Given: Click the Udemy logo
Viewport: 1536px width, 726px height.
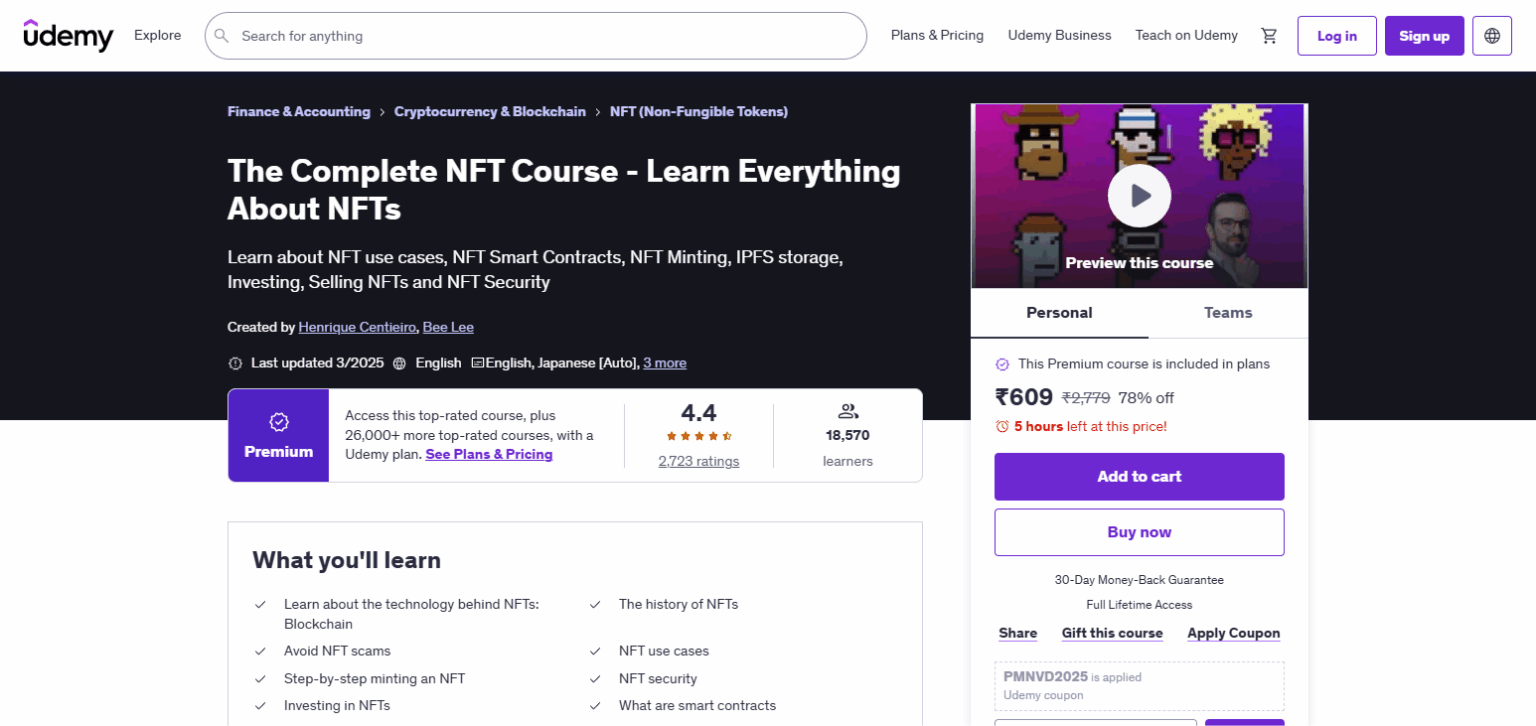Looking at the screenshot, I should coord(67,35).
